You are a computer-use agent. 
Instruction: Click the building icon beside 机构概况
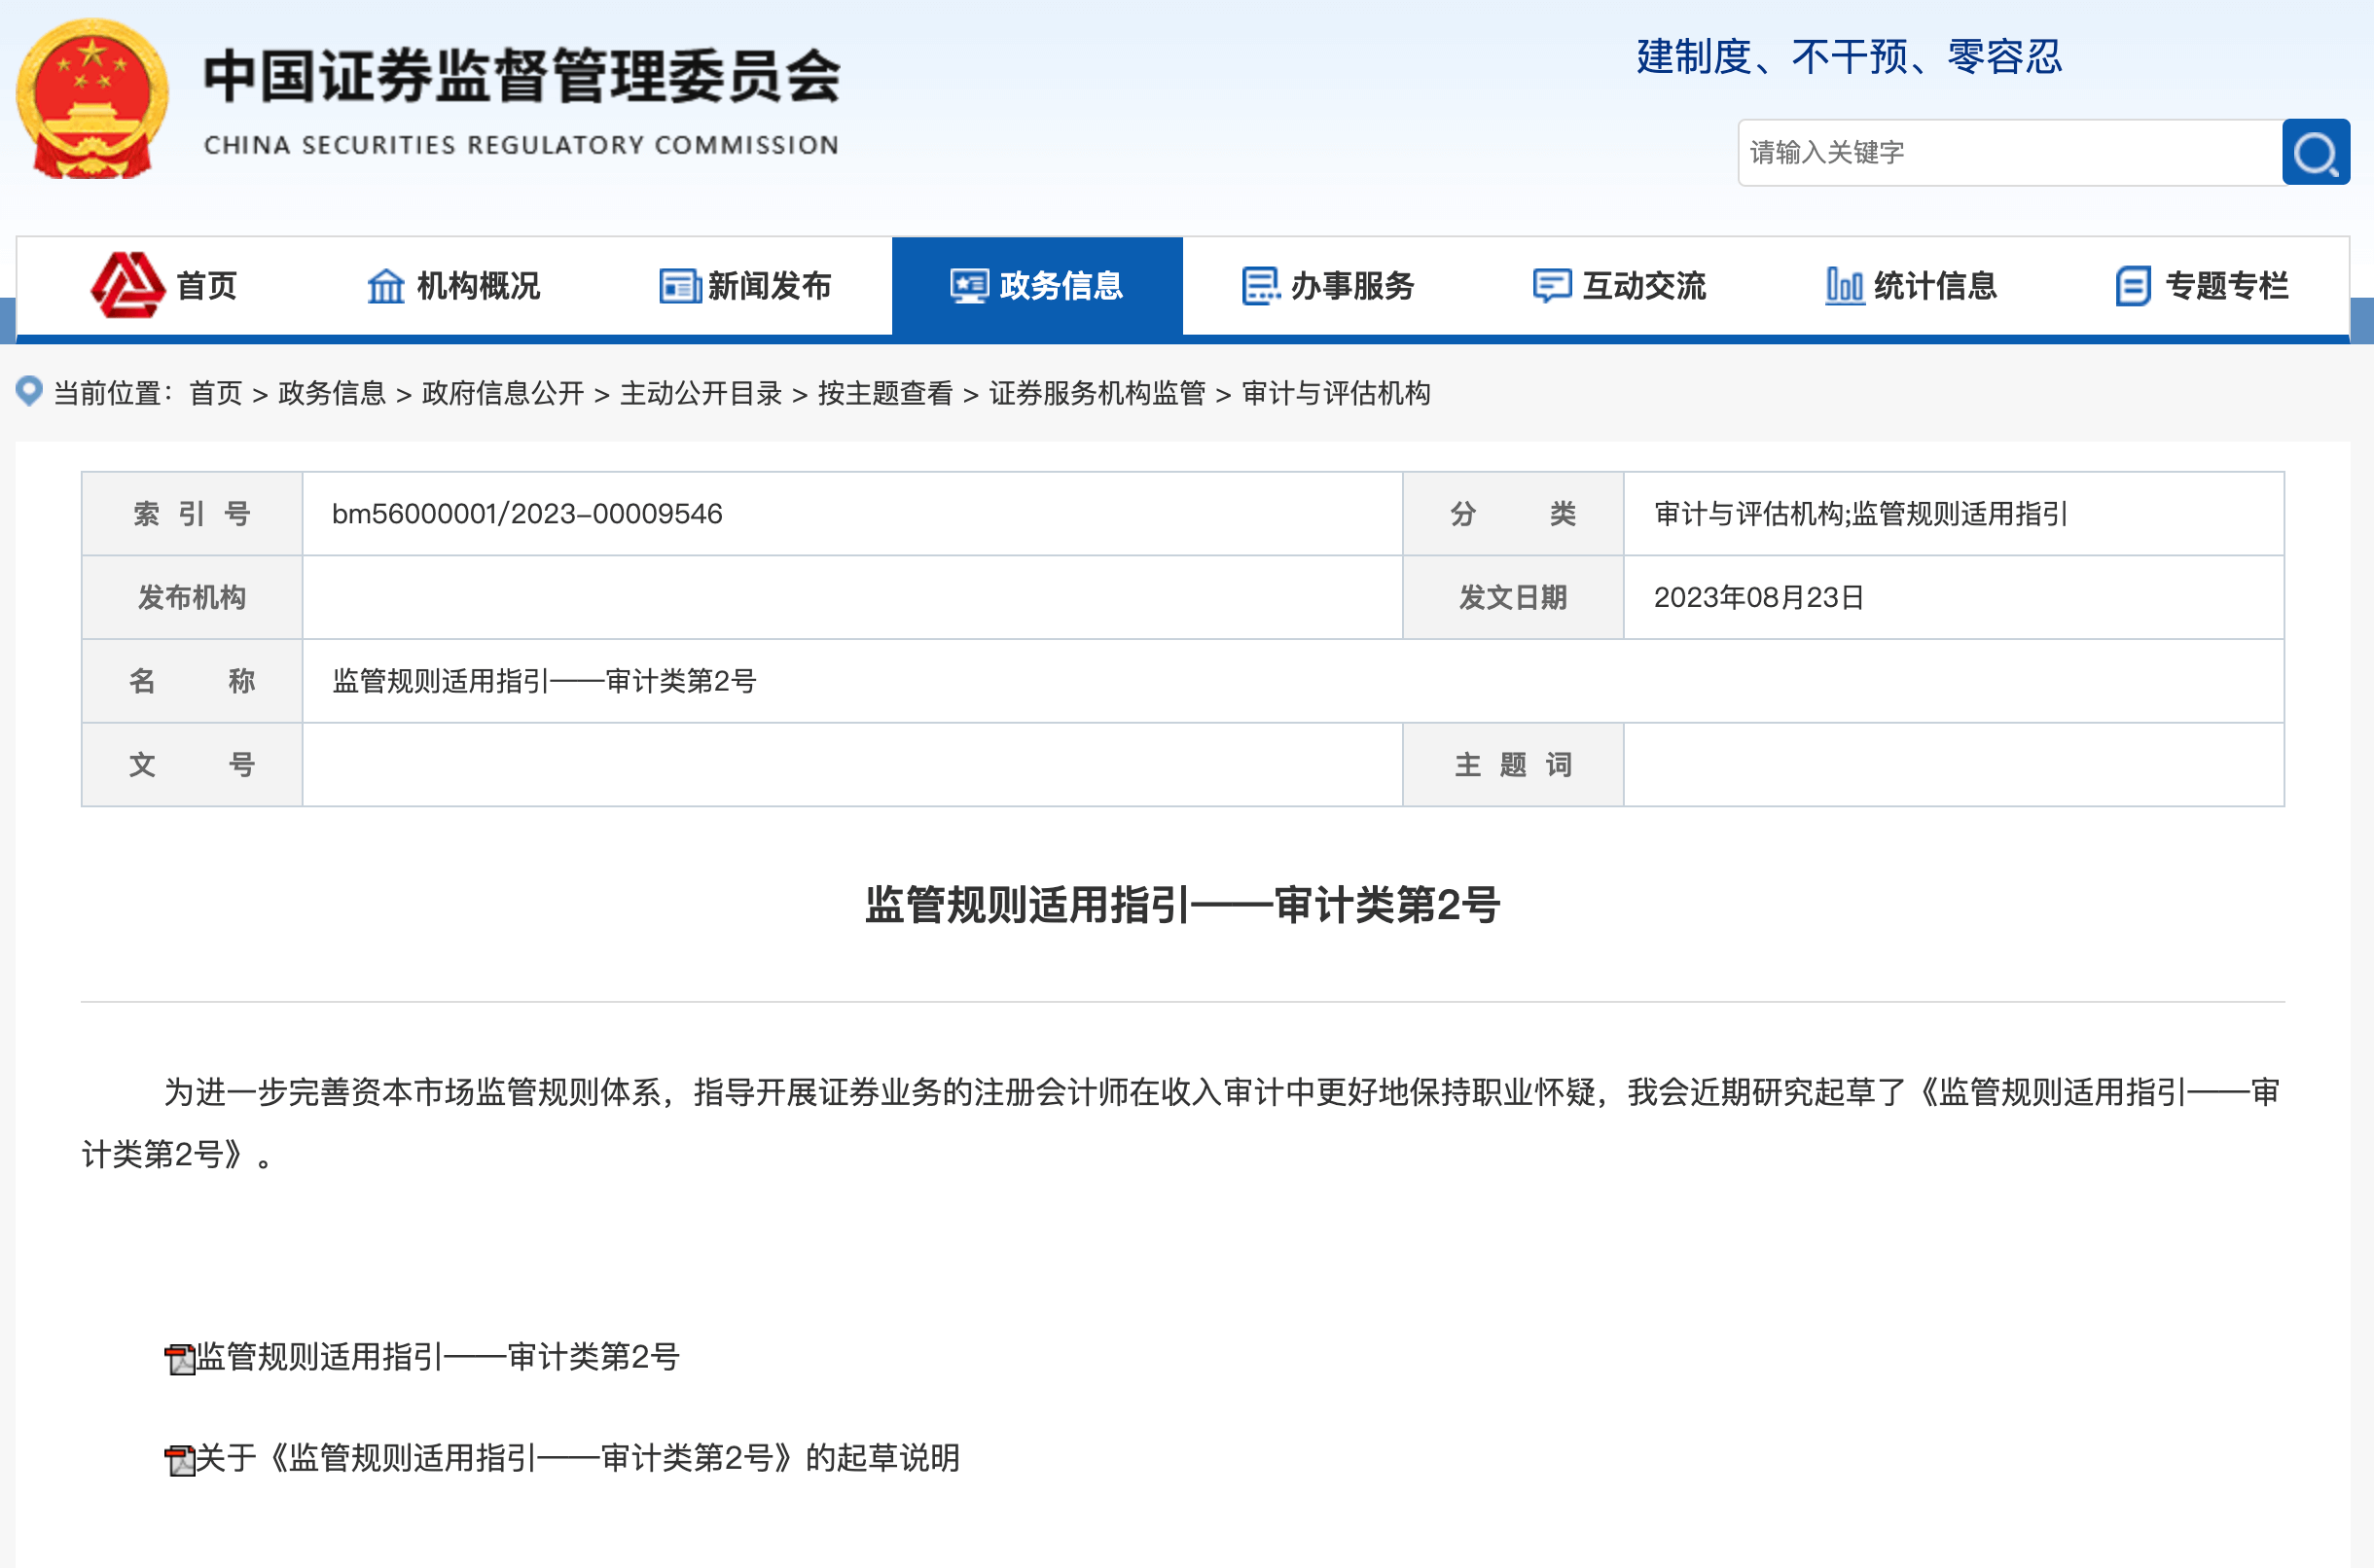pos(385,286)
